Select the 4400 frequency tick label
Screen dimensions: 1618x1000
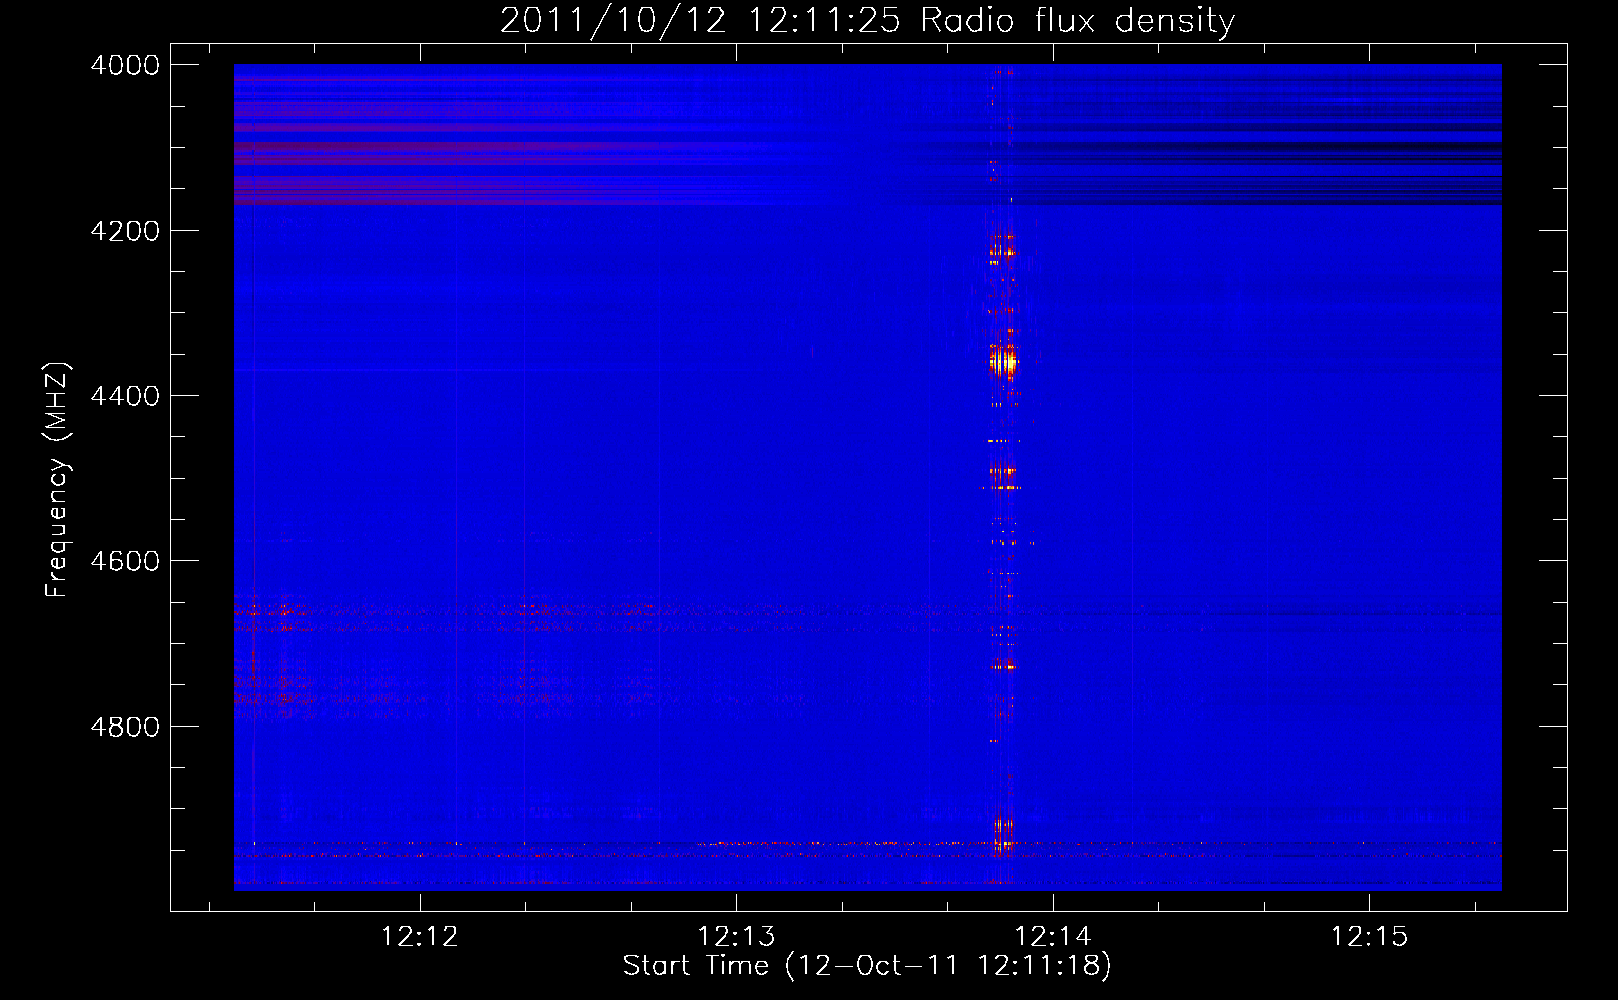[125, 396]
